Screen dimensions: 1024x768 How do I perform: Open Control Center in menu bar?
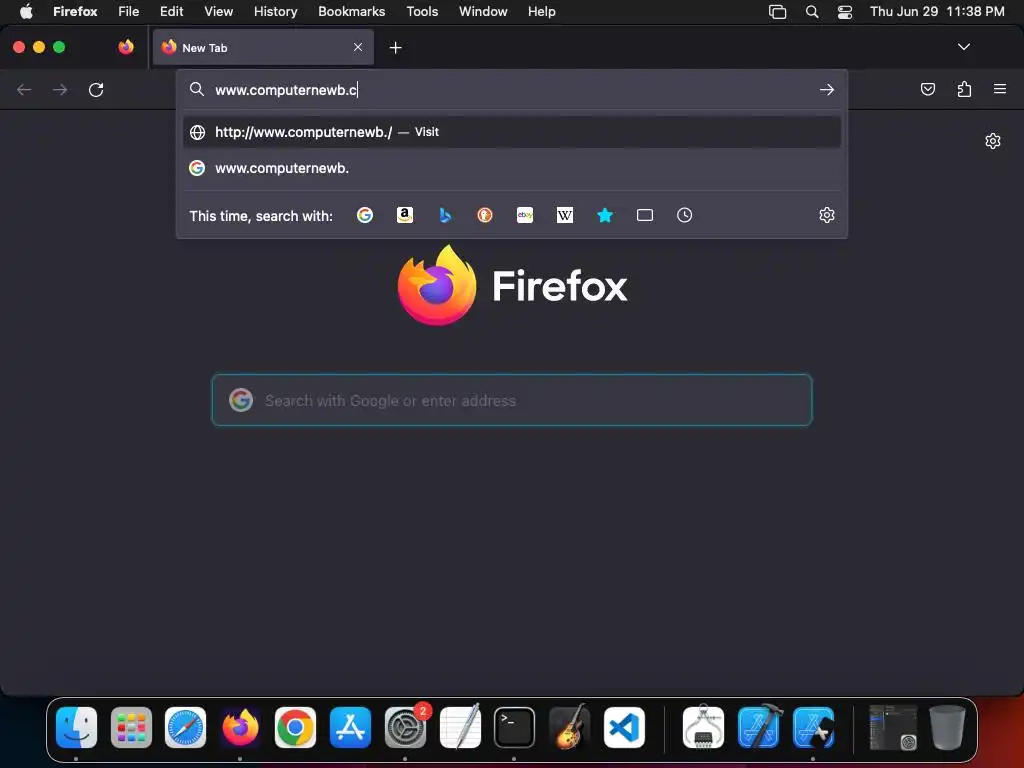(844, 12)
